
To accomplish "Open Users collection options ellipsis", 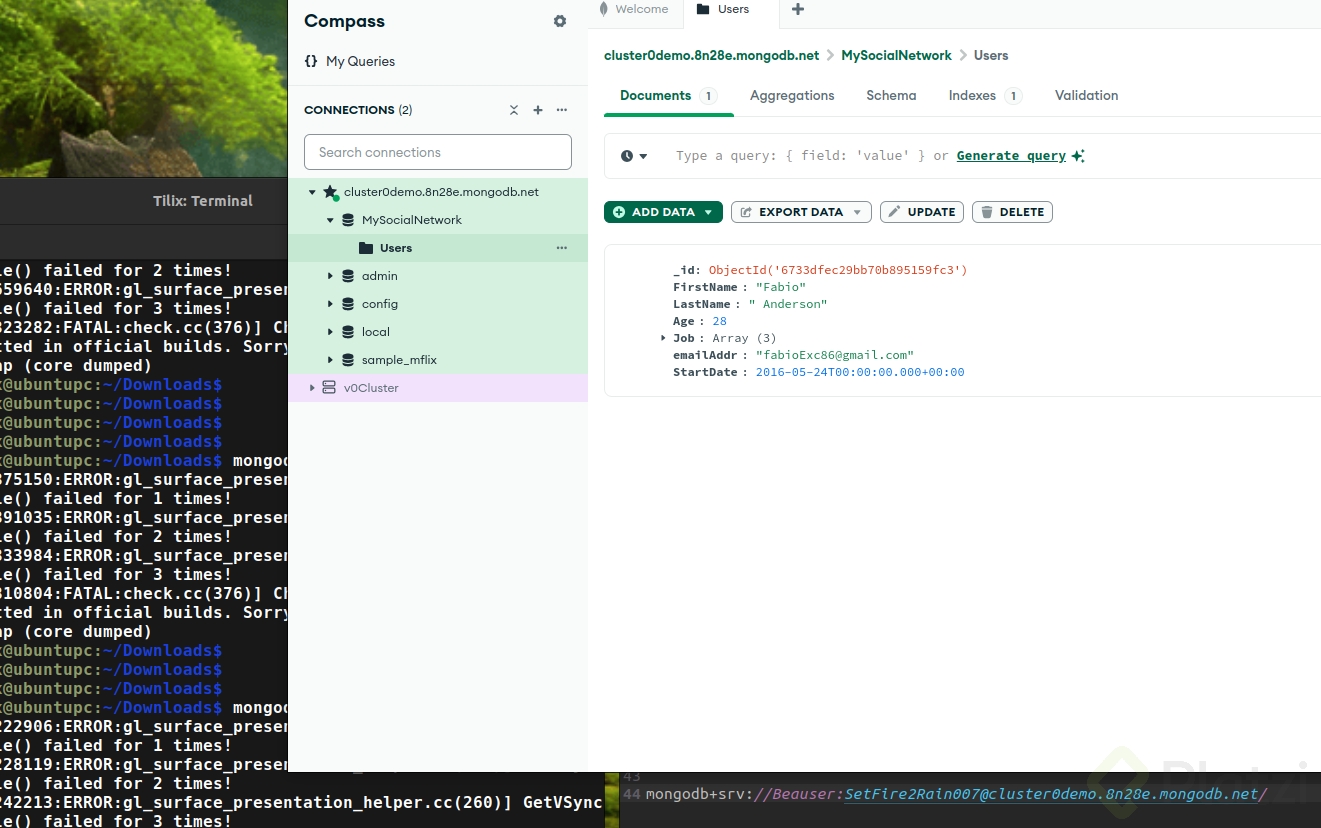I will (562, 248).
